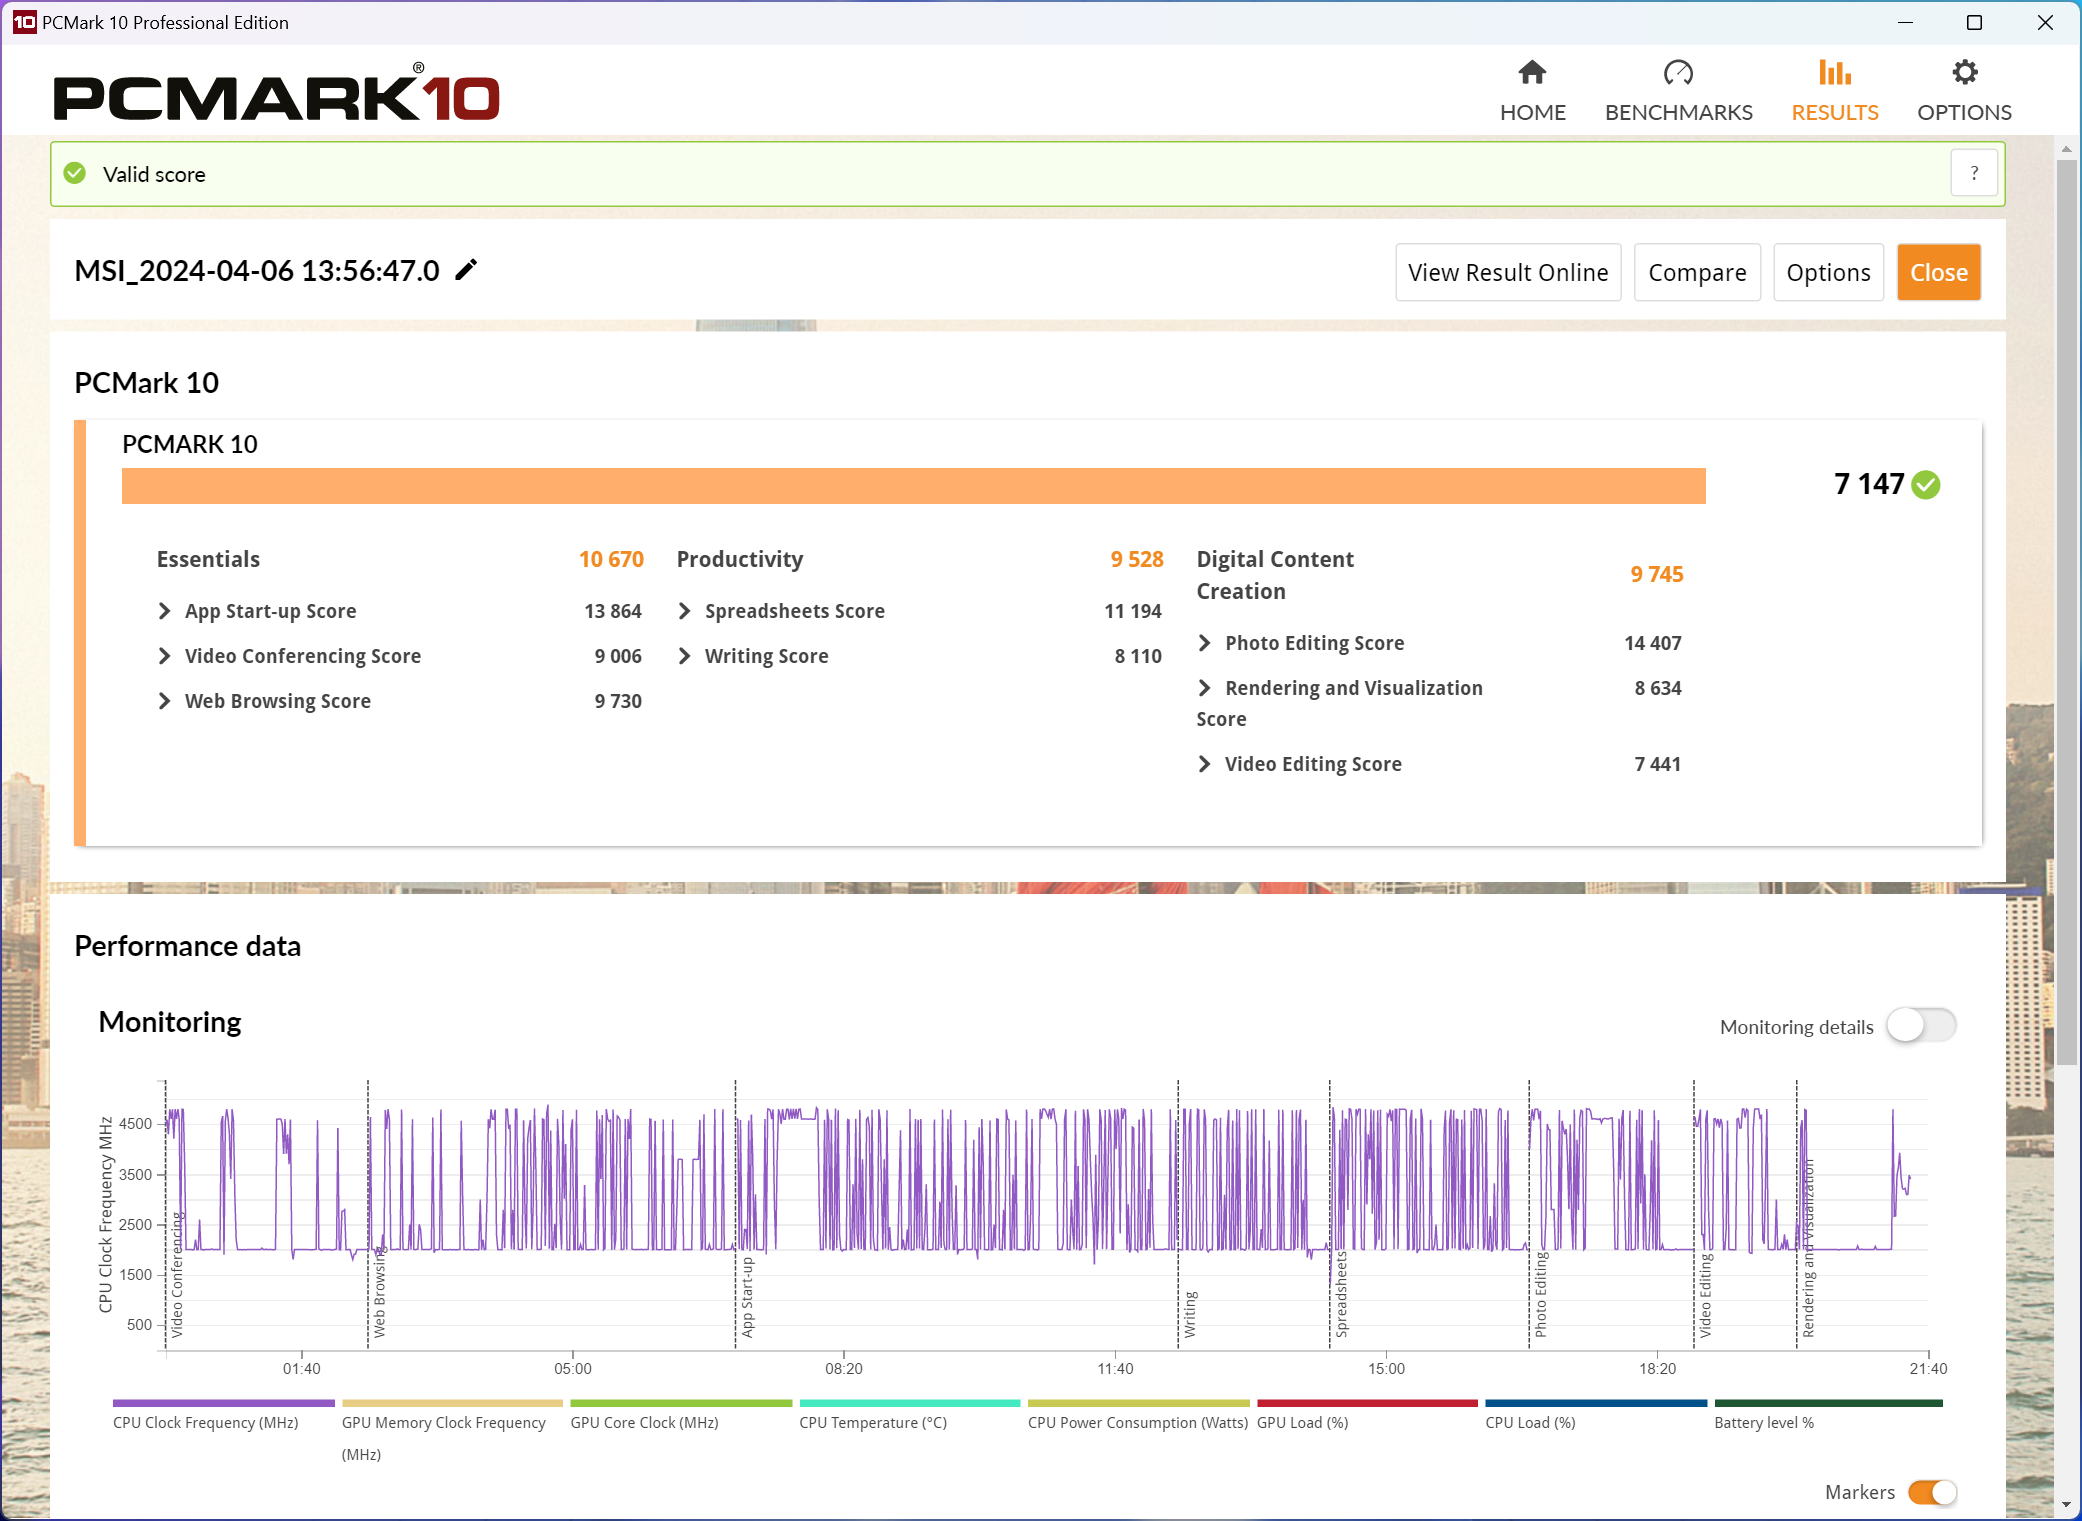Click the Compare button
The width and height of the screenshot is (2082, 1521).
(1697, 272)
